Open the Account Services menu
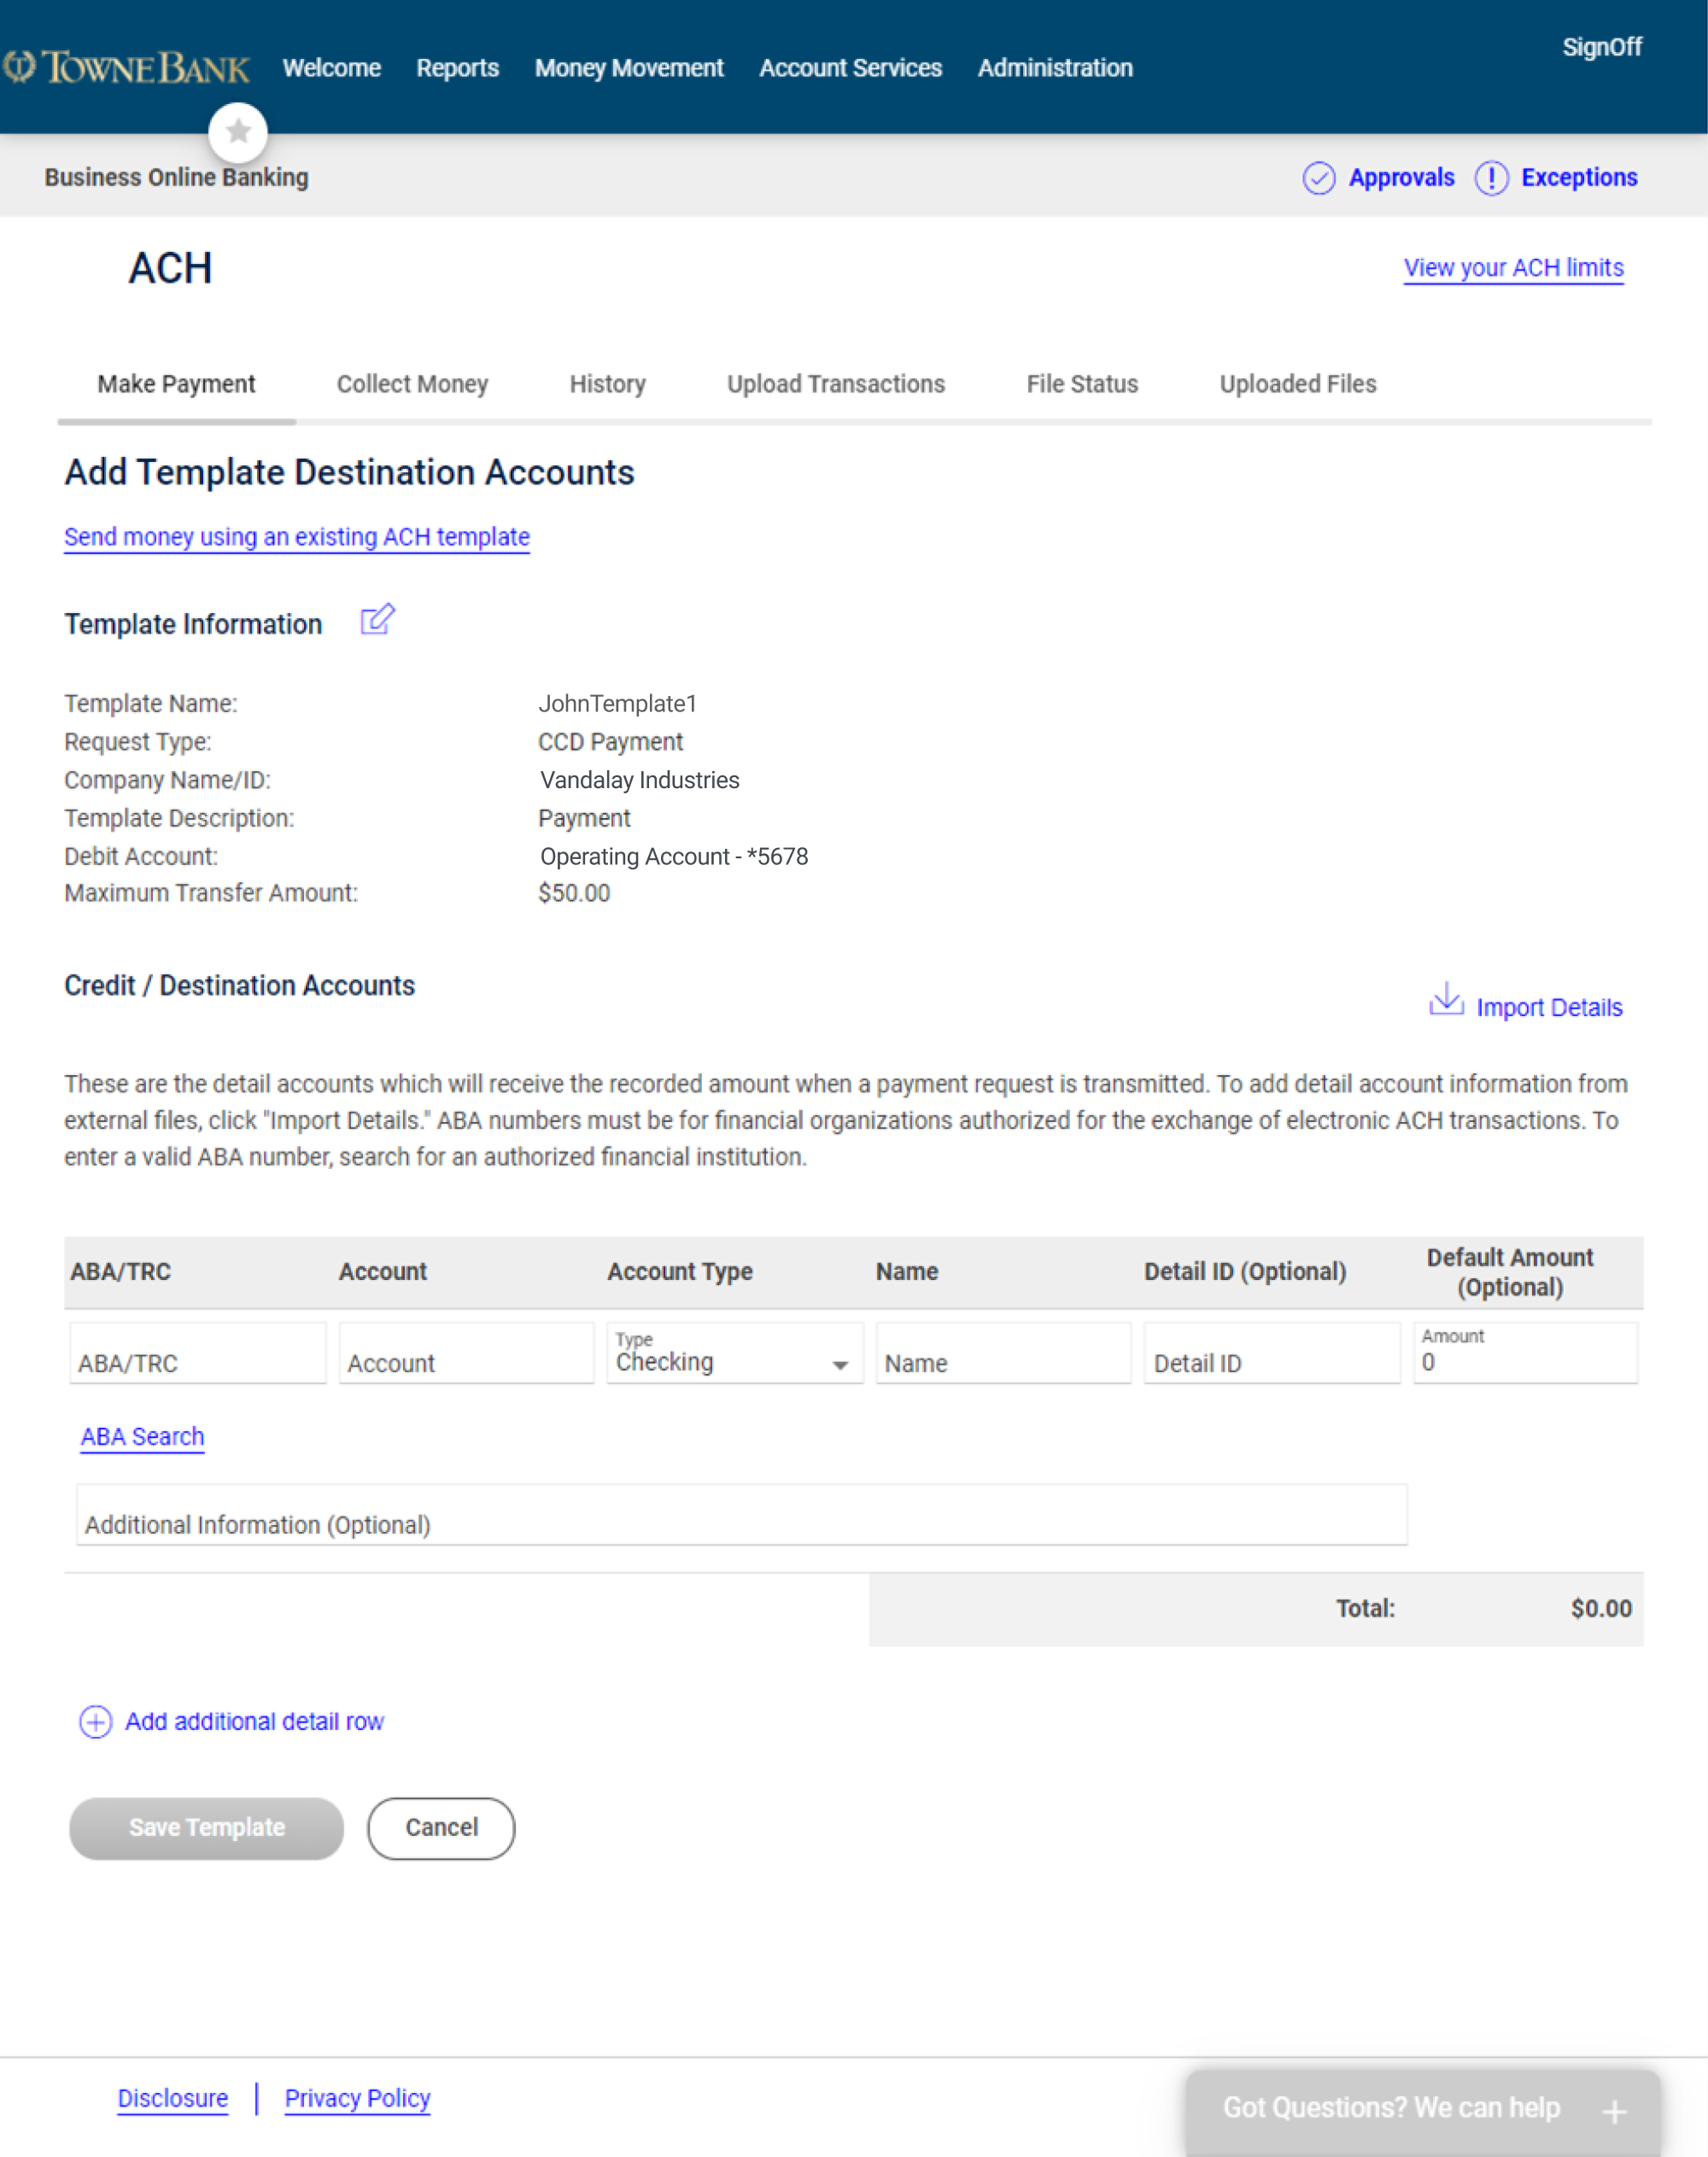The width and height of the screenshot is (1708, 2157). [850, 68]
